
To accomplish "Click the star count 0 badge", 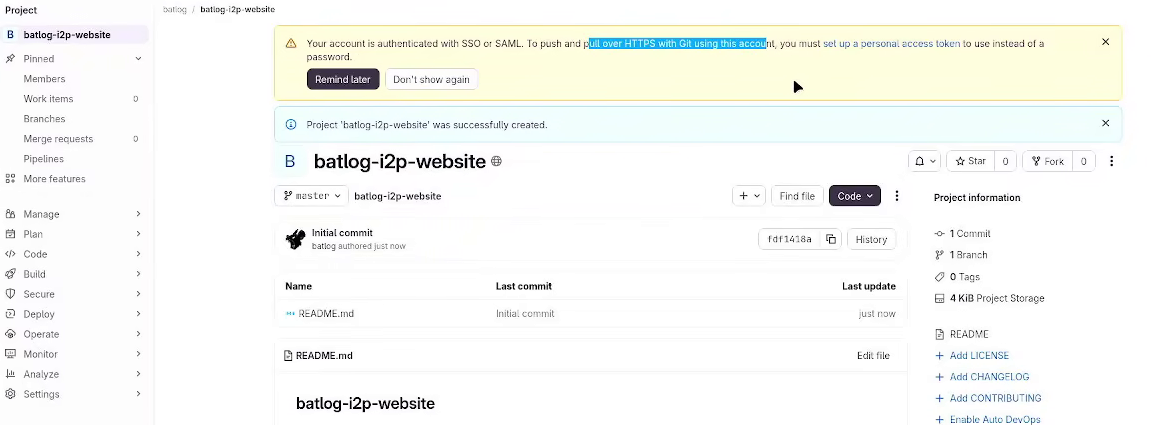I will click(1005, 161).
